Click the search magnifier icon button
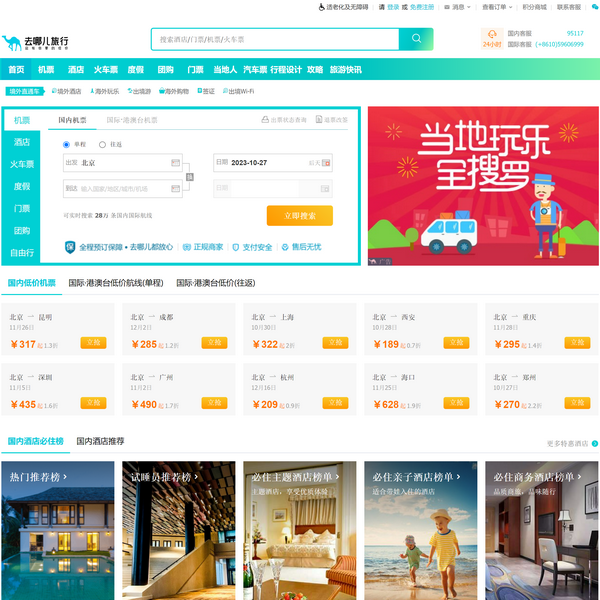 pyautogui.click(x=415, y=40)
